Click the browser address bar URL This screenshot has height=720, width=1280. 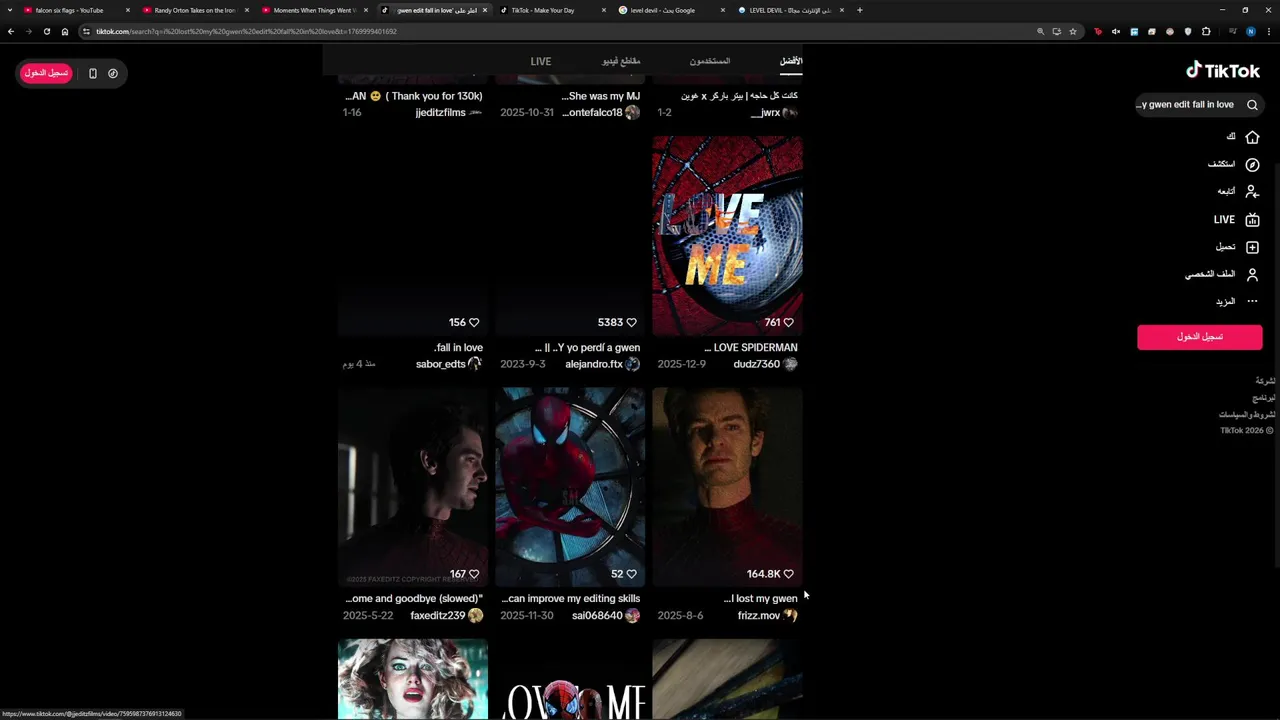click(247, 31)
